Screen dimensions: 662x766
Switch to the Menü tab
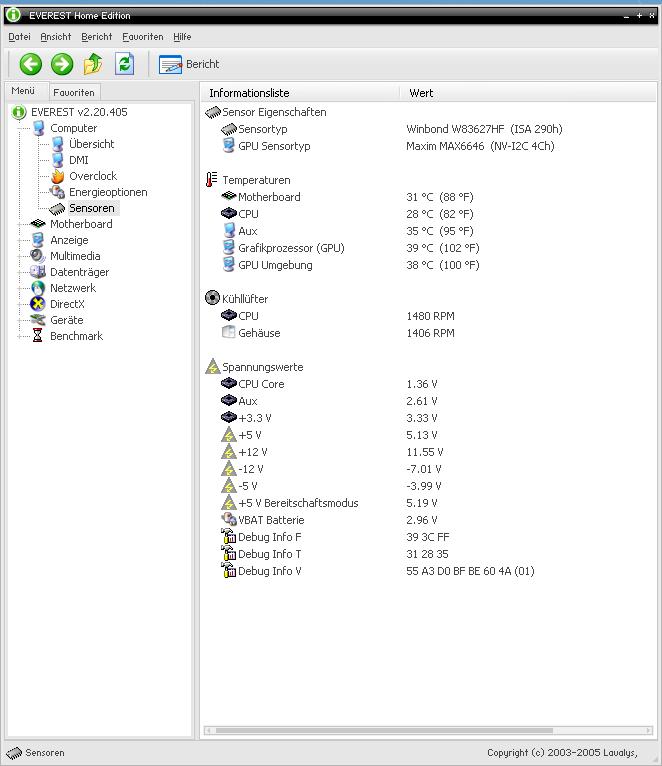(23, 91)
